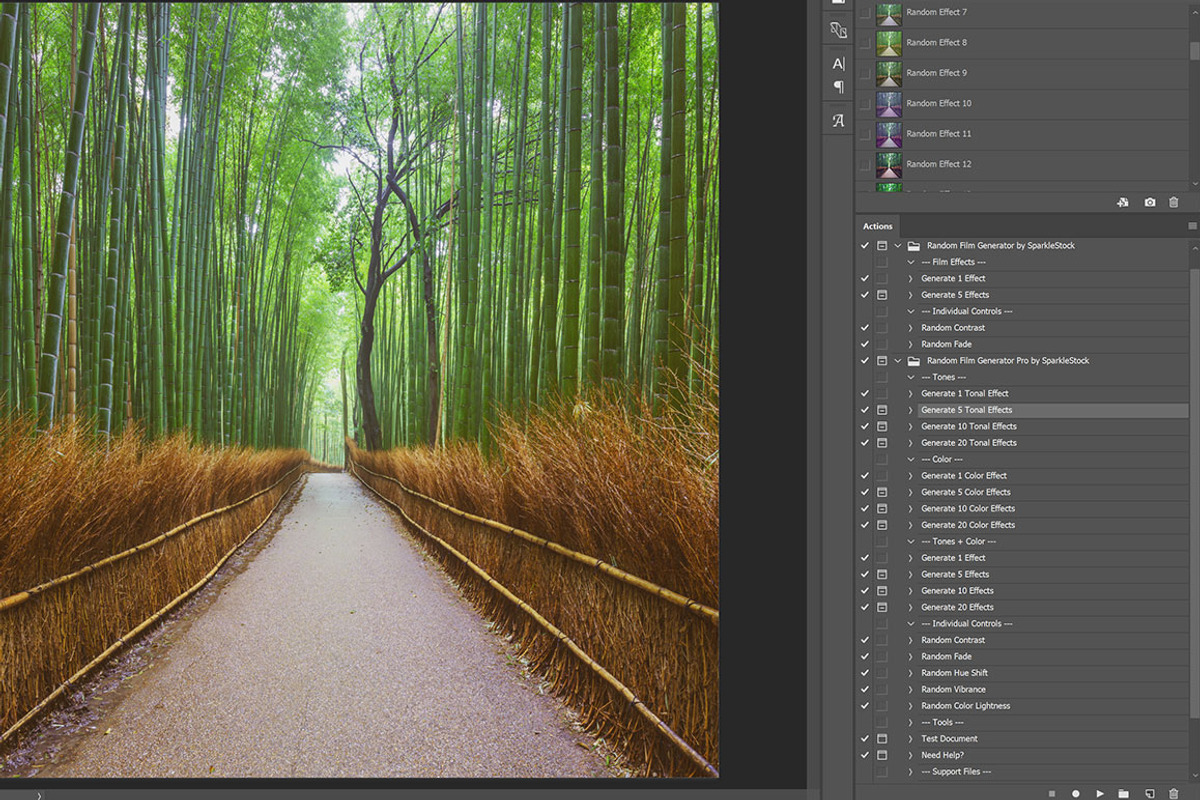
Task: Expand the Generate 10 Tonal Effects action
Action: tap(911, 426)
